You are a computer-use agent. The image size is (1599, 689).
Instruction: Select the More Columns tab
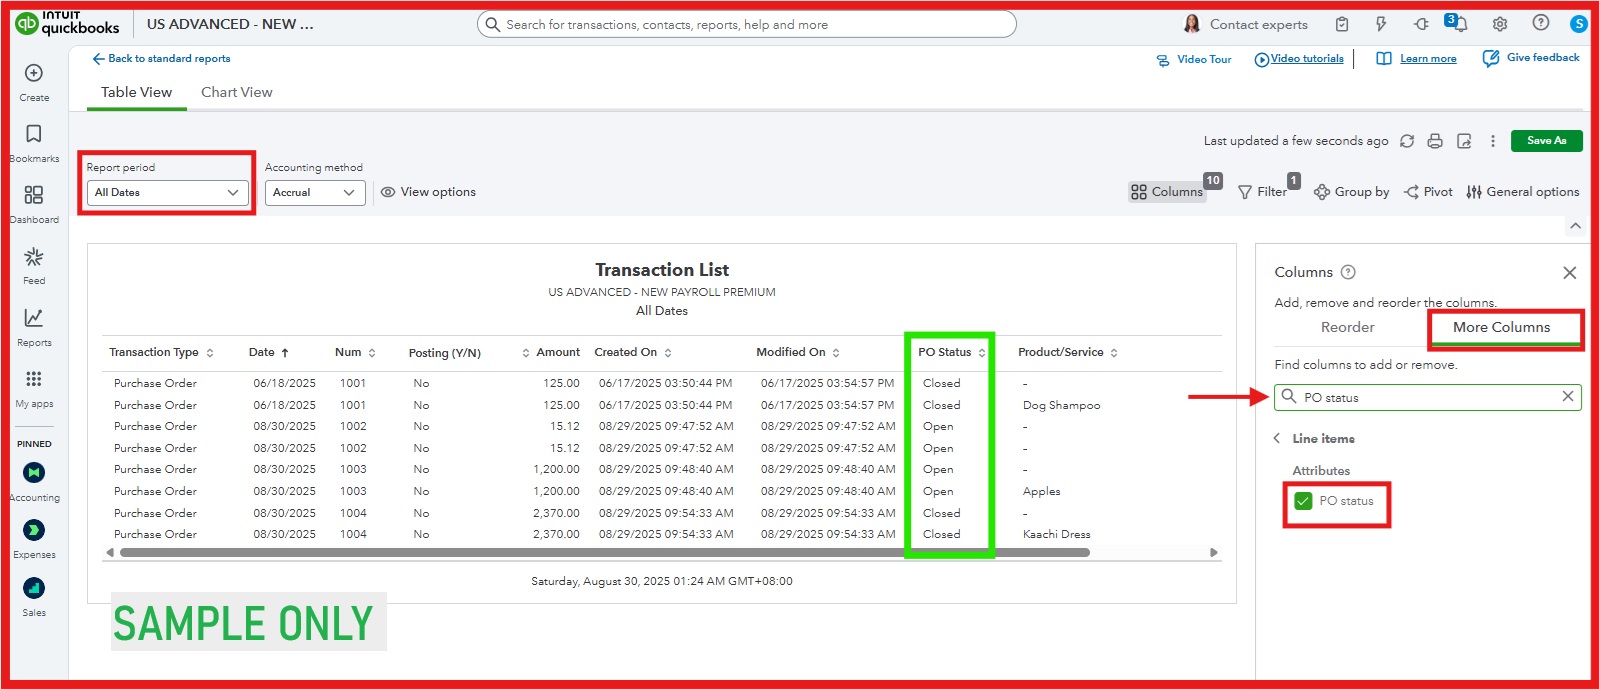1502,327
